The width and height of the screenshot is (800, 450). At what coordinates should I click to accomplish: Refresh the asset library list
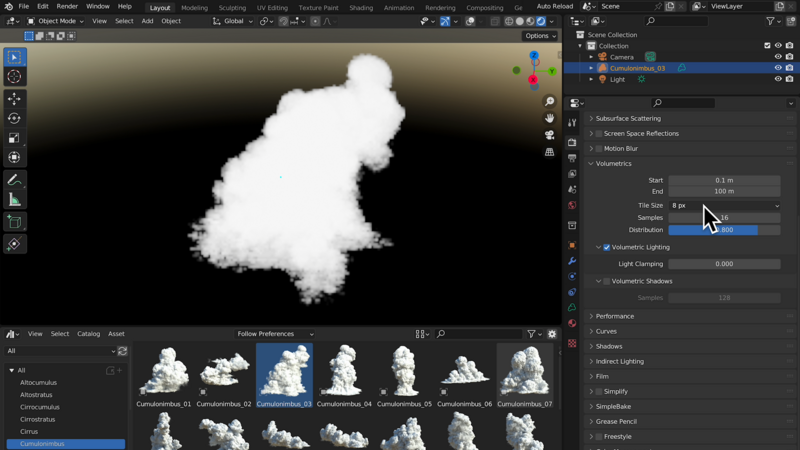pyautogui.click(x=122, y=351)
